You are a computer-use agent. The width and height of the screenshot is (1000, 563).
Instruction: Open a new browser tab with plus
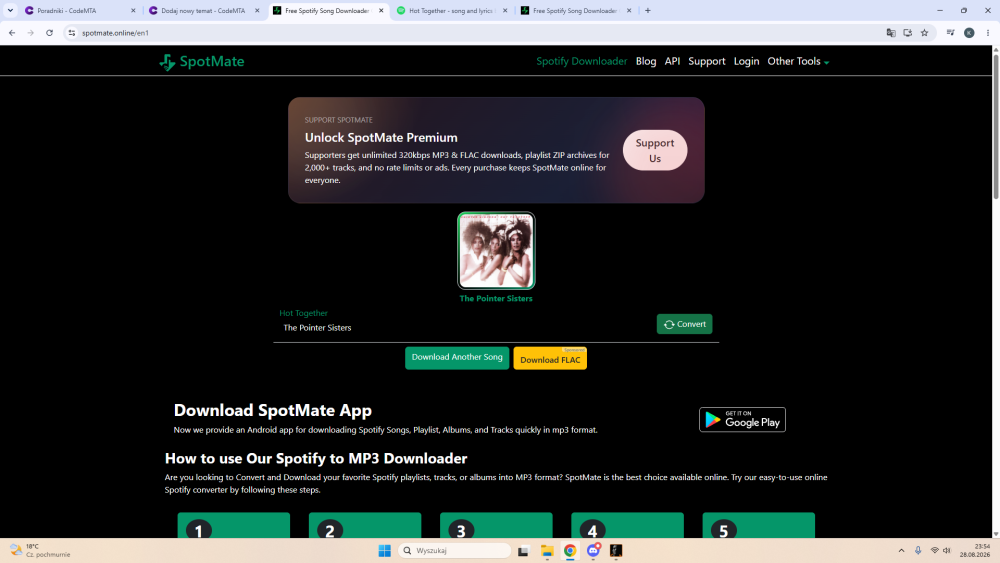click(x=647, y=10)
